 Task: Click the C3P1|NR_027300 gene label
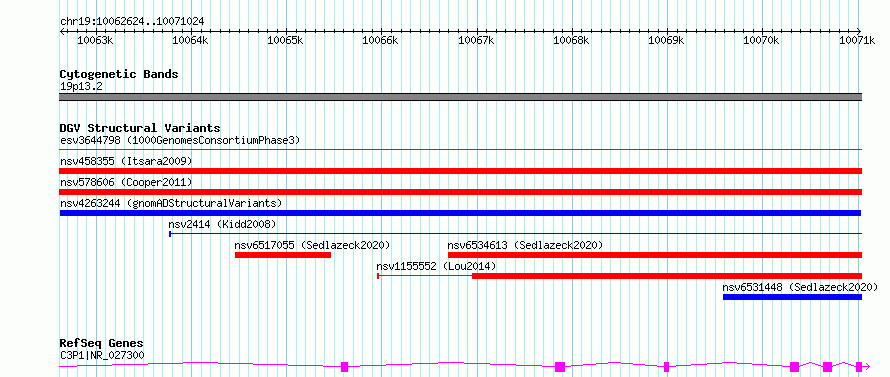click(x=102, y=355)
